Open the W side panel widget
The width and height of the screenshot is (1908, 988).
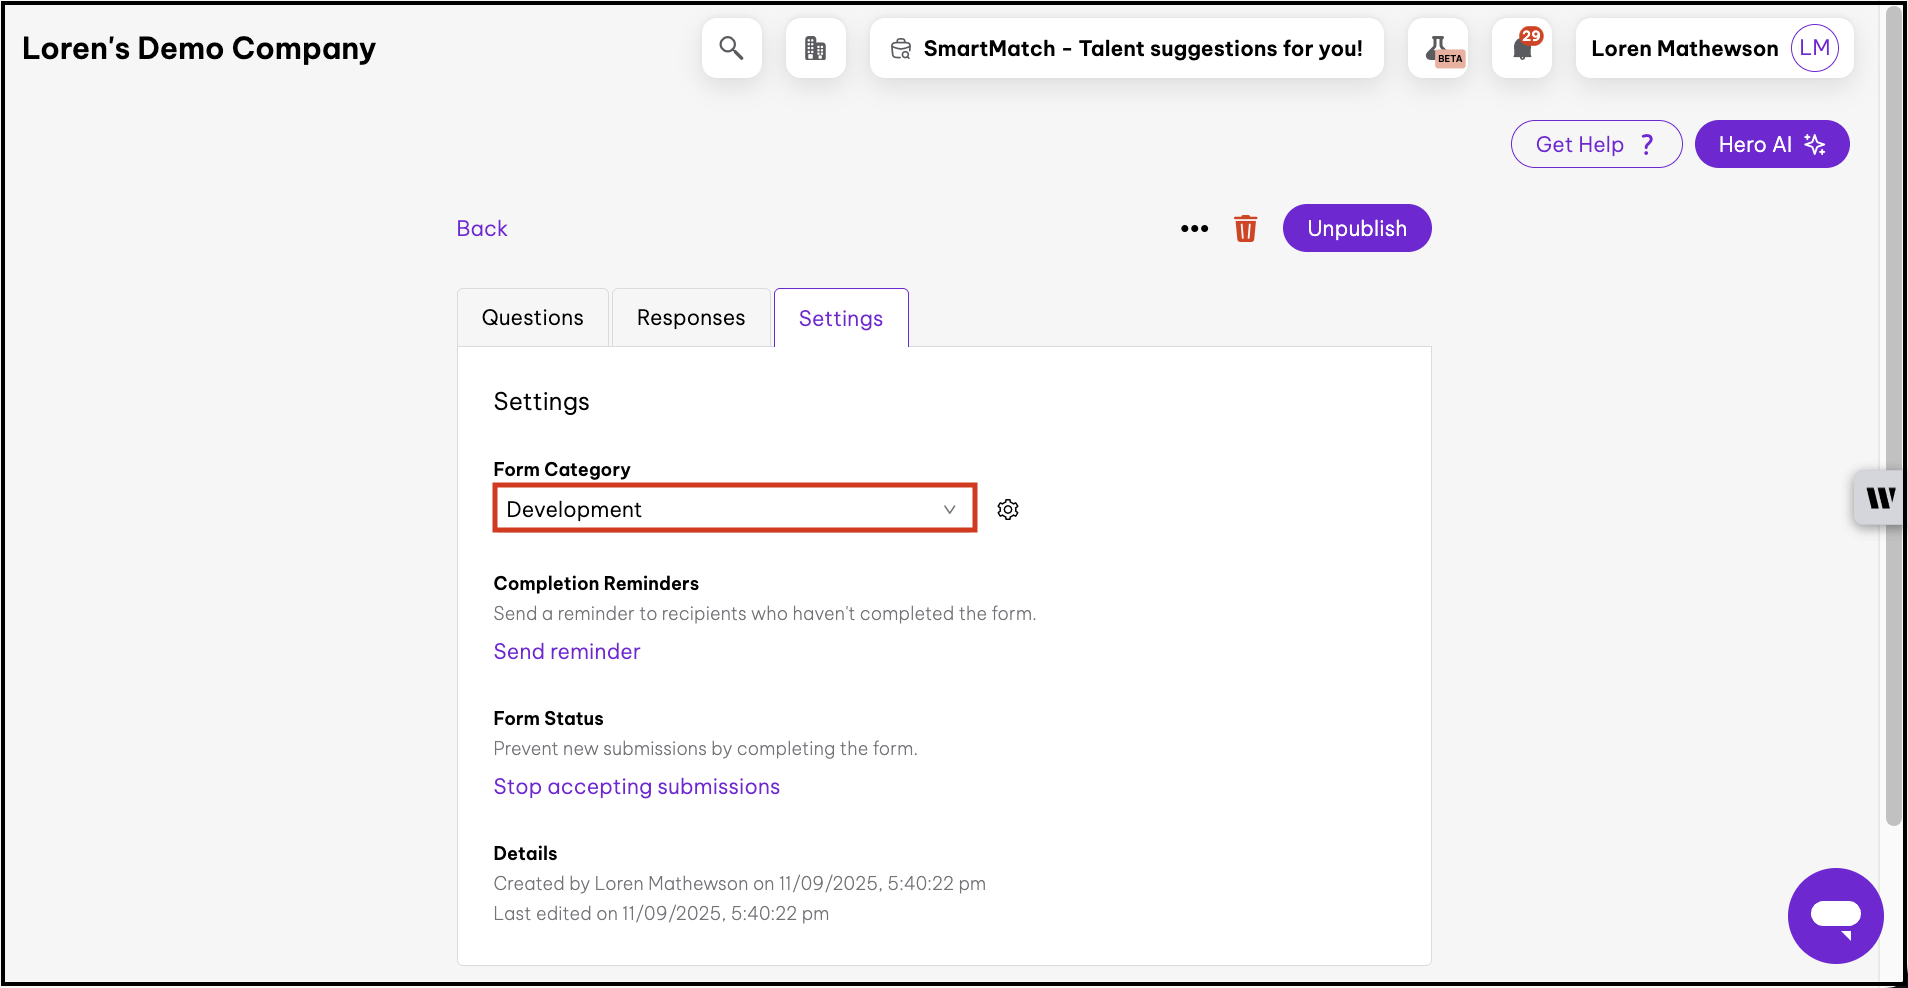1879,498
